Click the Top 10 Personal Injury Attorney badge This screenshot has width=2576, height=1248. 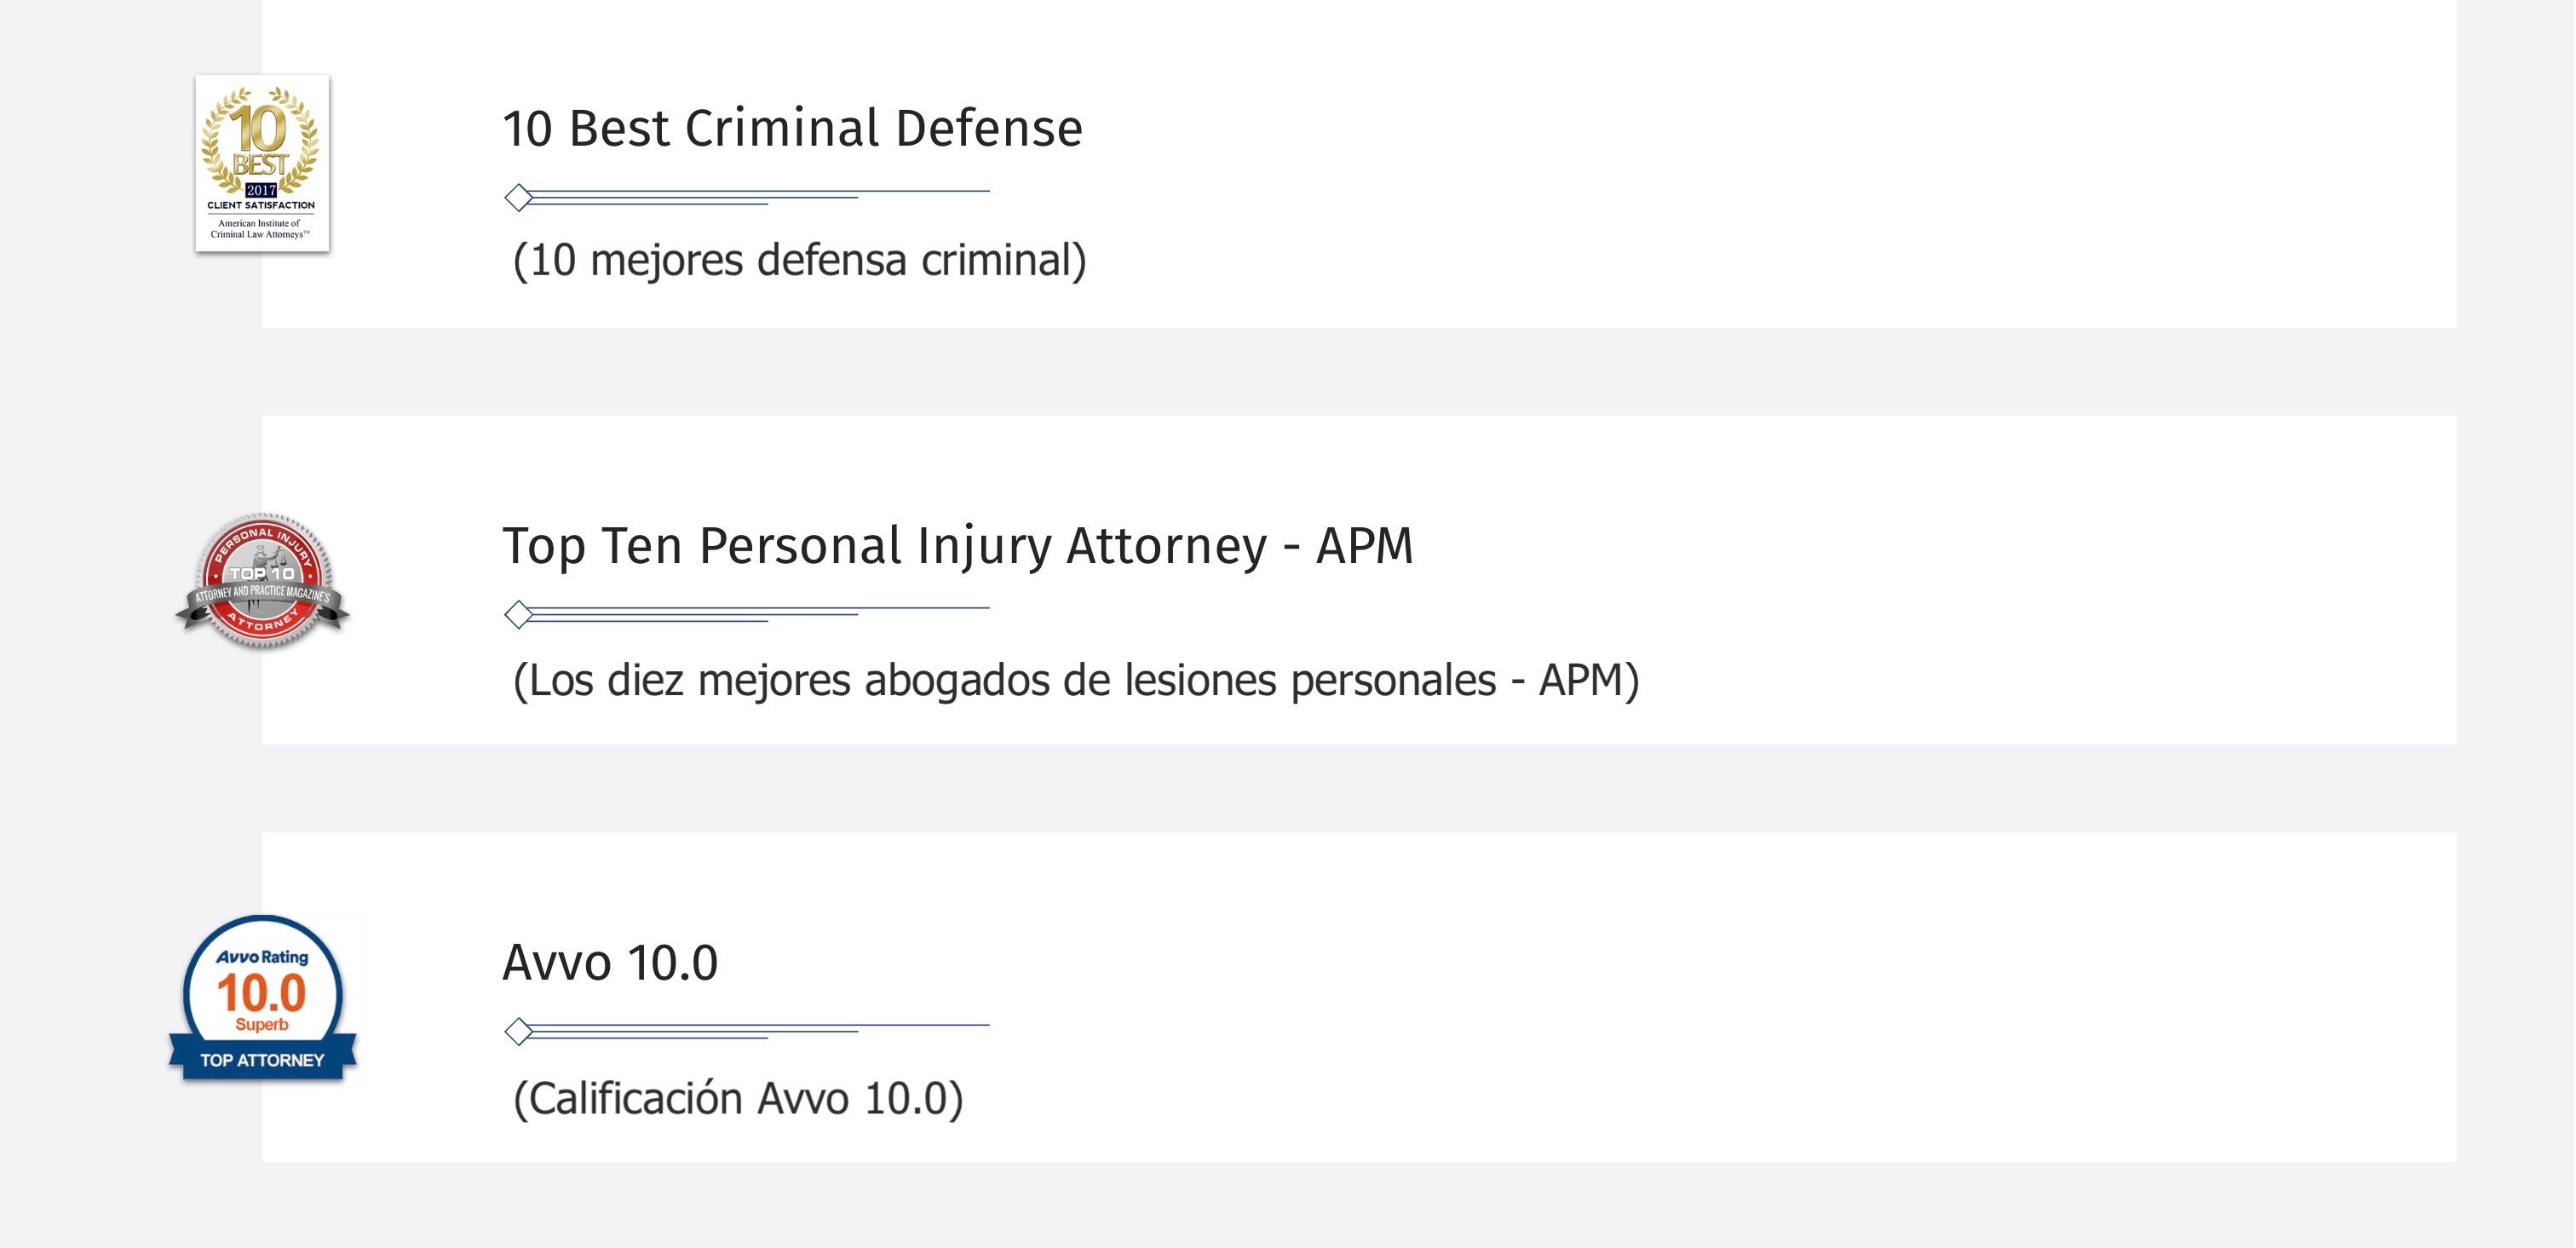(x=262, y=581)
